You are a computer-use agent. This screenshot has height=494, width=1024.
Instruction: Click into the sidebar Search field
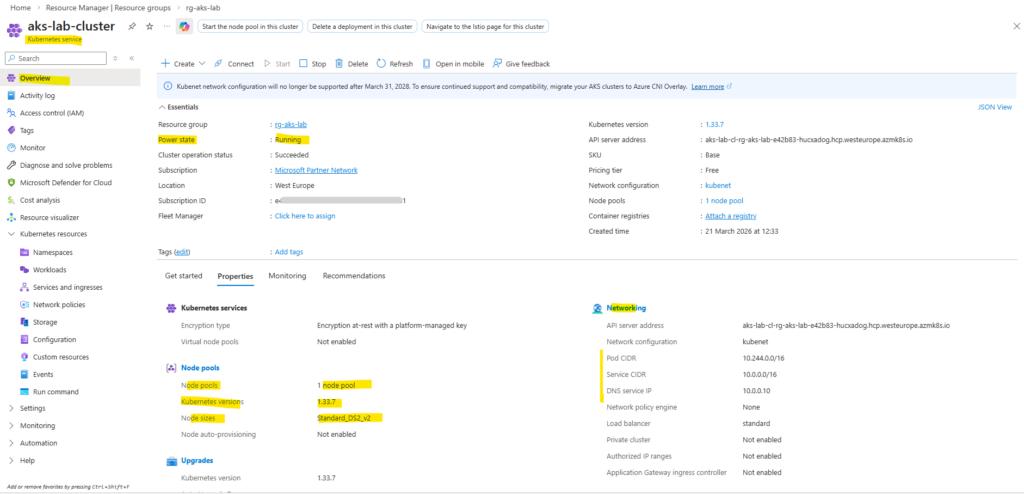point(55,59)
